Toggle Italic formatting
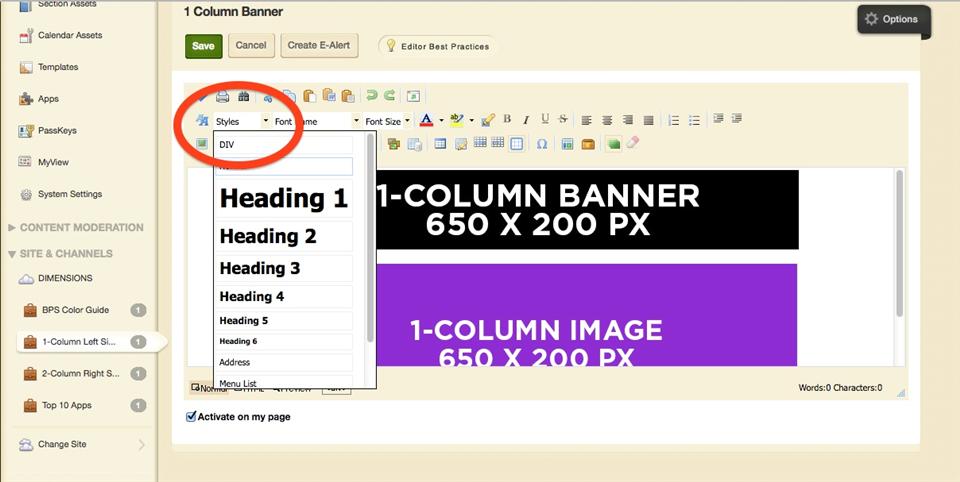The image size is (960, 482). (x=526, y=119)
